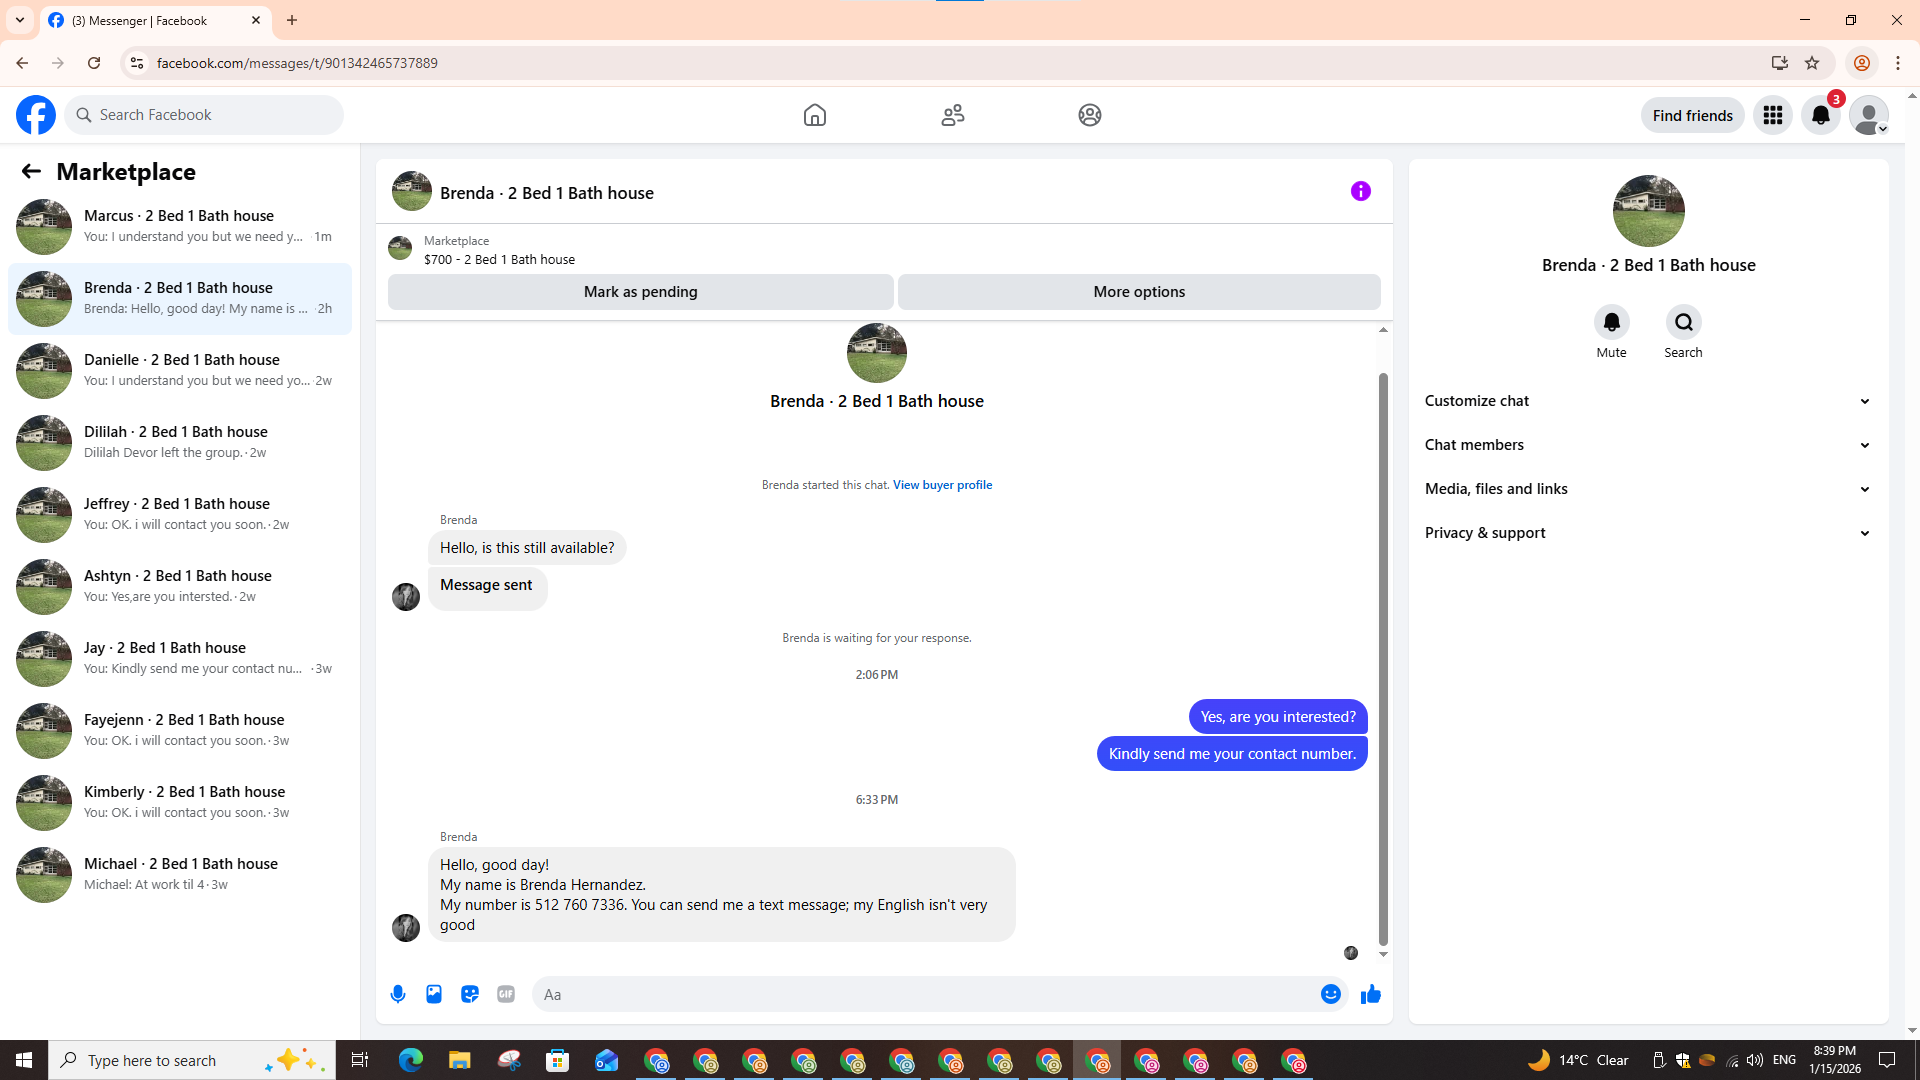Open the notifications bell
Screen dimensions: 1920x1080
click(1821, 115)
